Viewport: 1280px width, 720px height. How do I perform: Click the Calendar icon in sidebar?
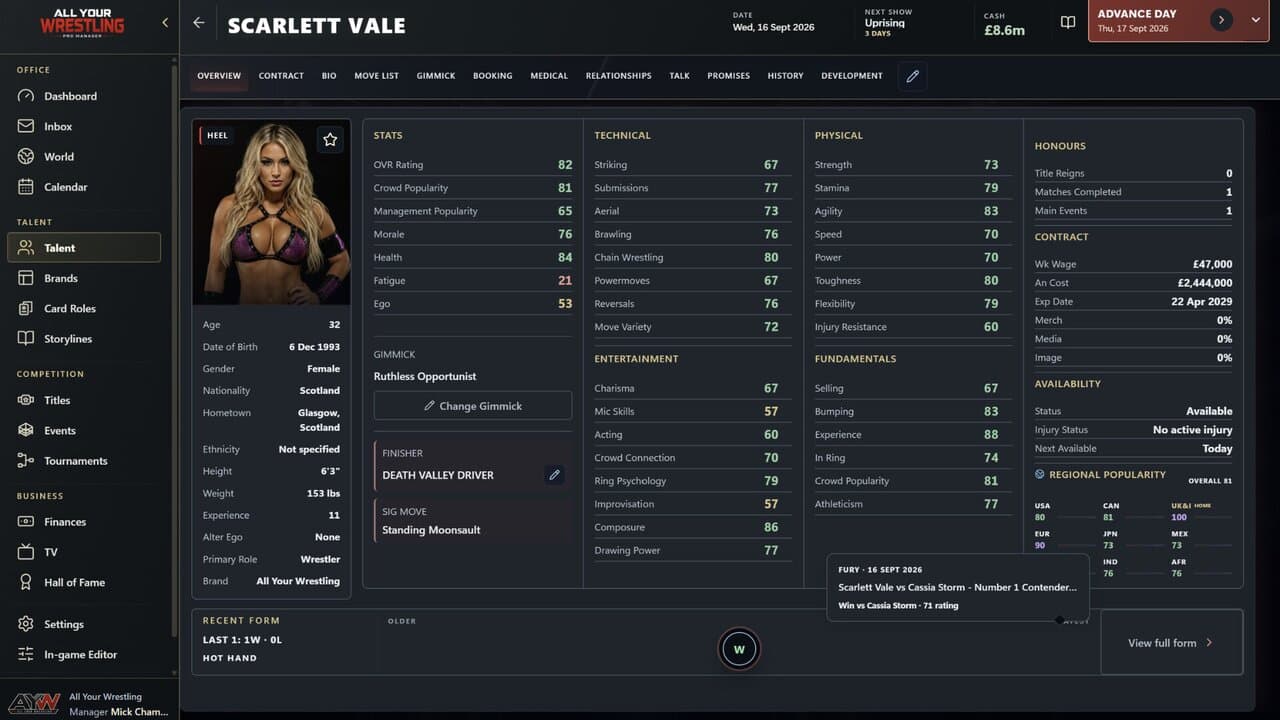tap(26, 187)
